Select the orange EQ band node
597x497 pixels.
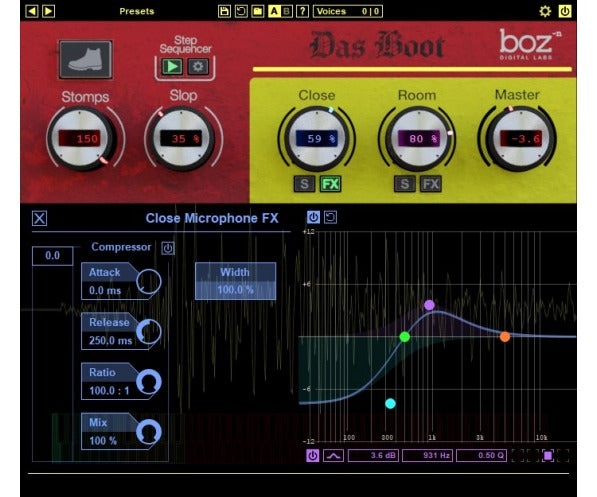(505, 337)
